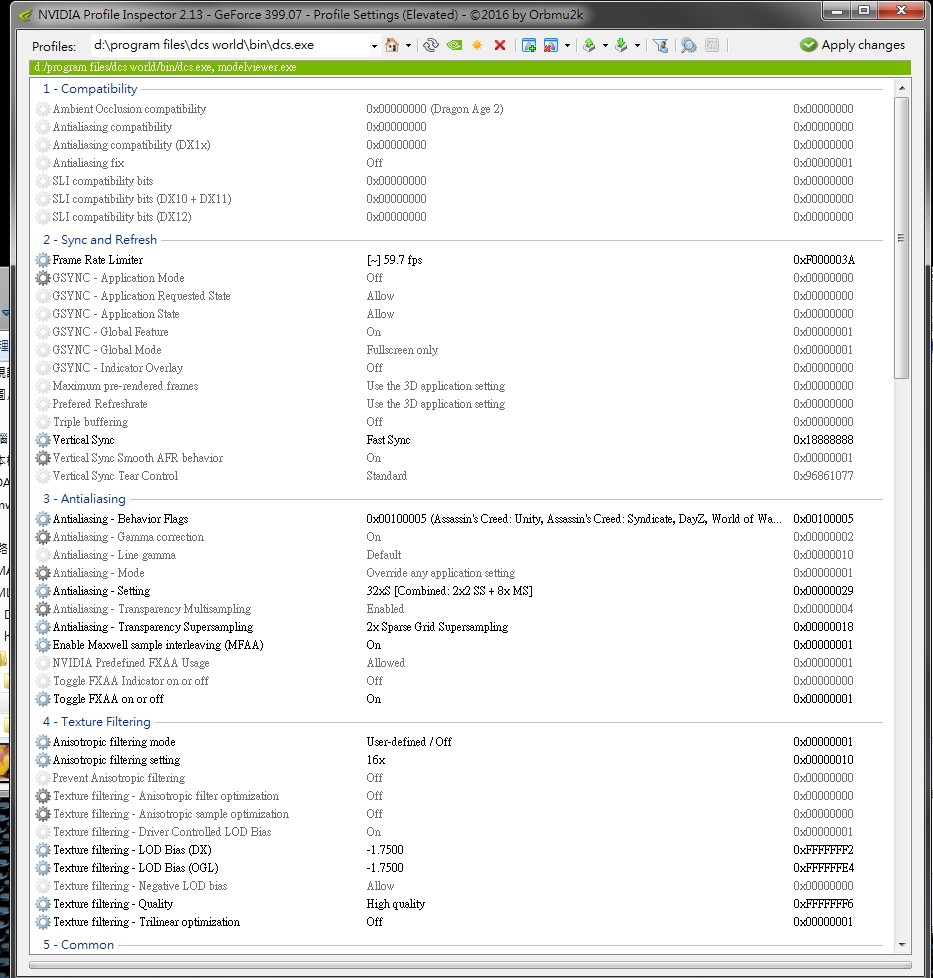The image size is (933, 978).
Task: Go to the global profile via Home icon
Action: 392,45
